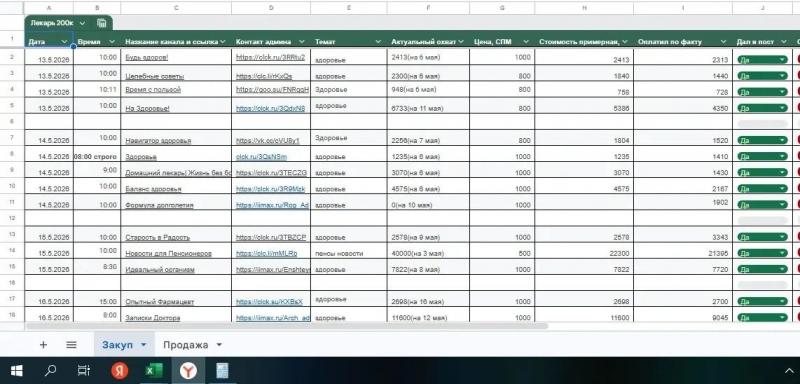This screenshot has height=384, width=800.
Task: Open the Дата column filter dropdown
Action: (64, 42)
